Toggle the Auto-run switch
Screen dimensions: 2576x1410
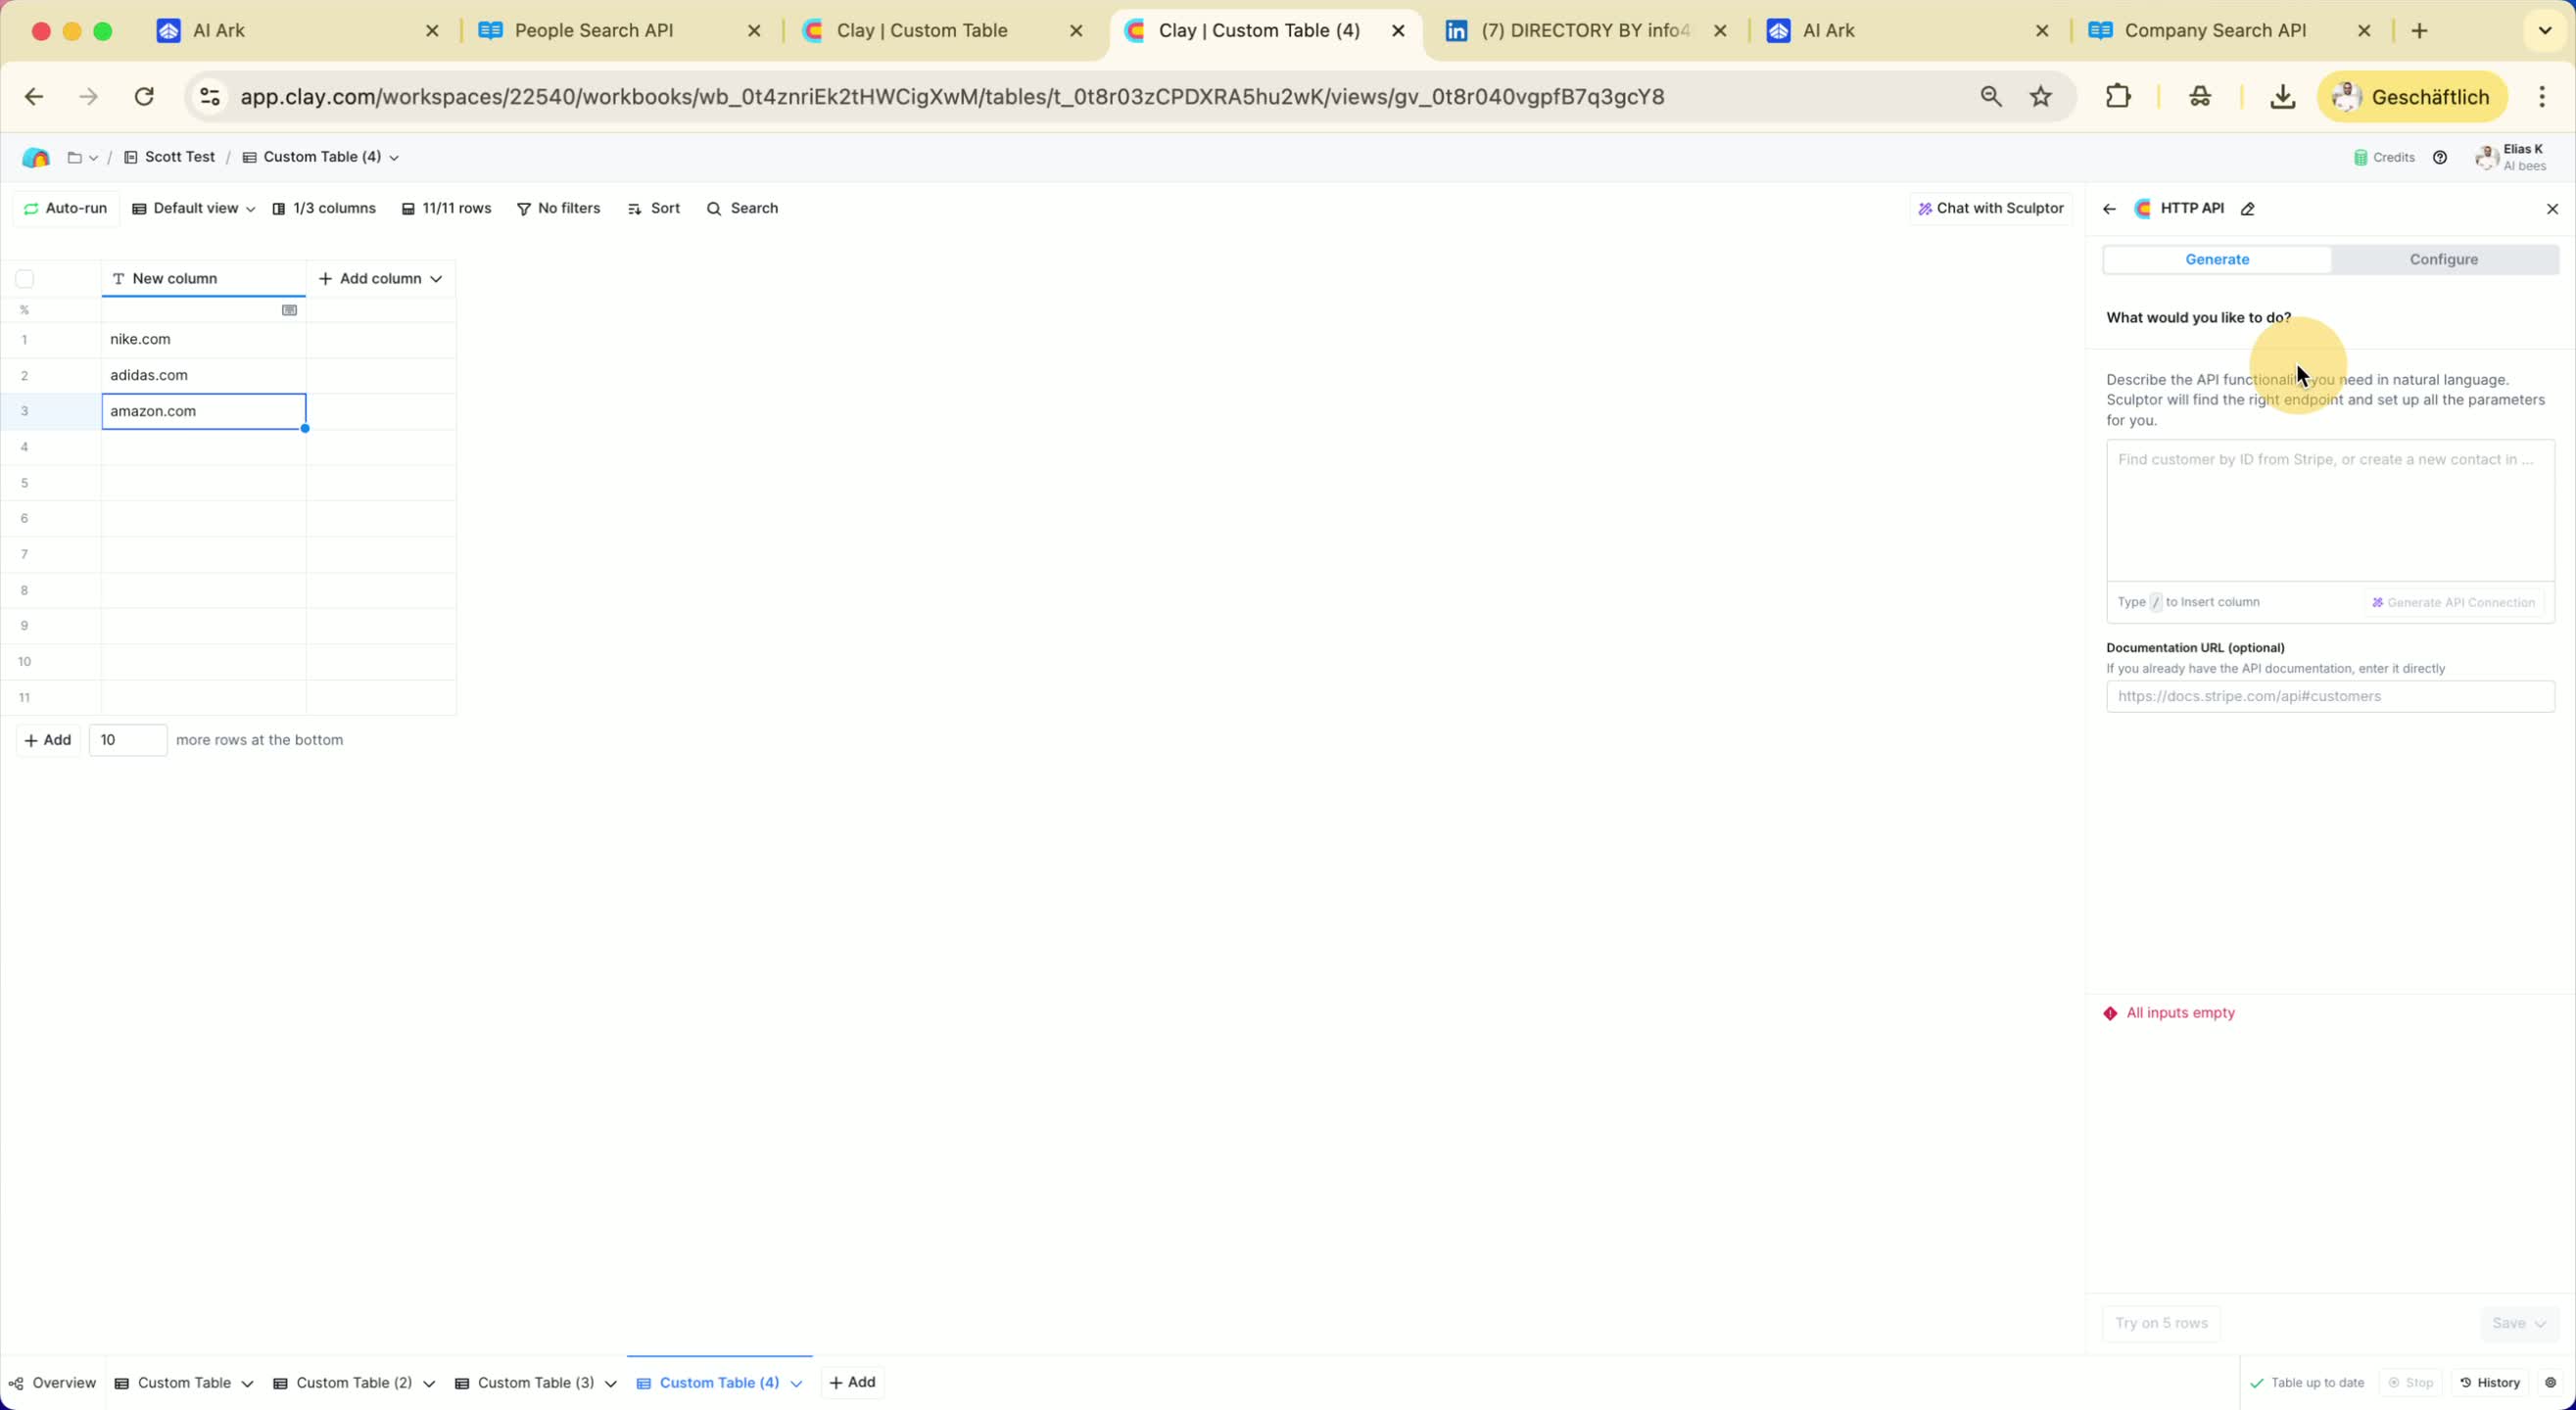(65, 208)
